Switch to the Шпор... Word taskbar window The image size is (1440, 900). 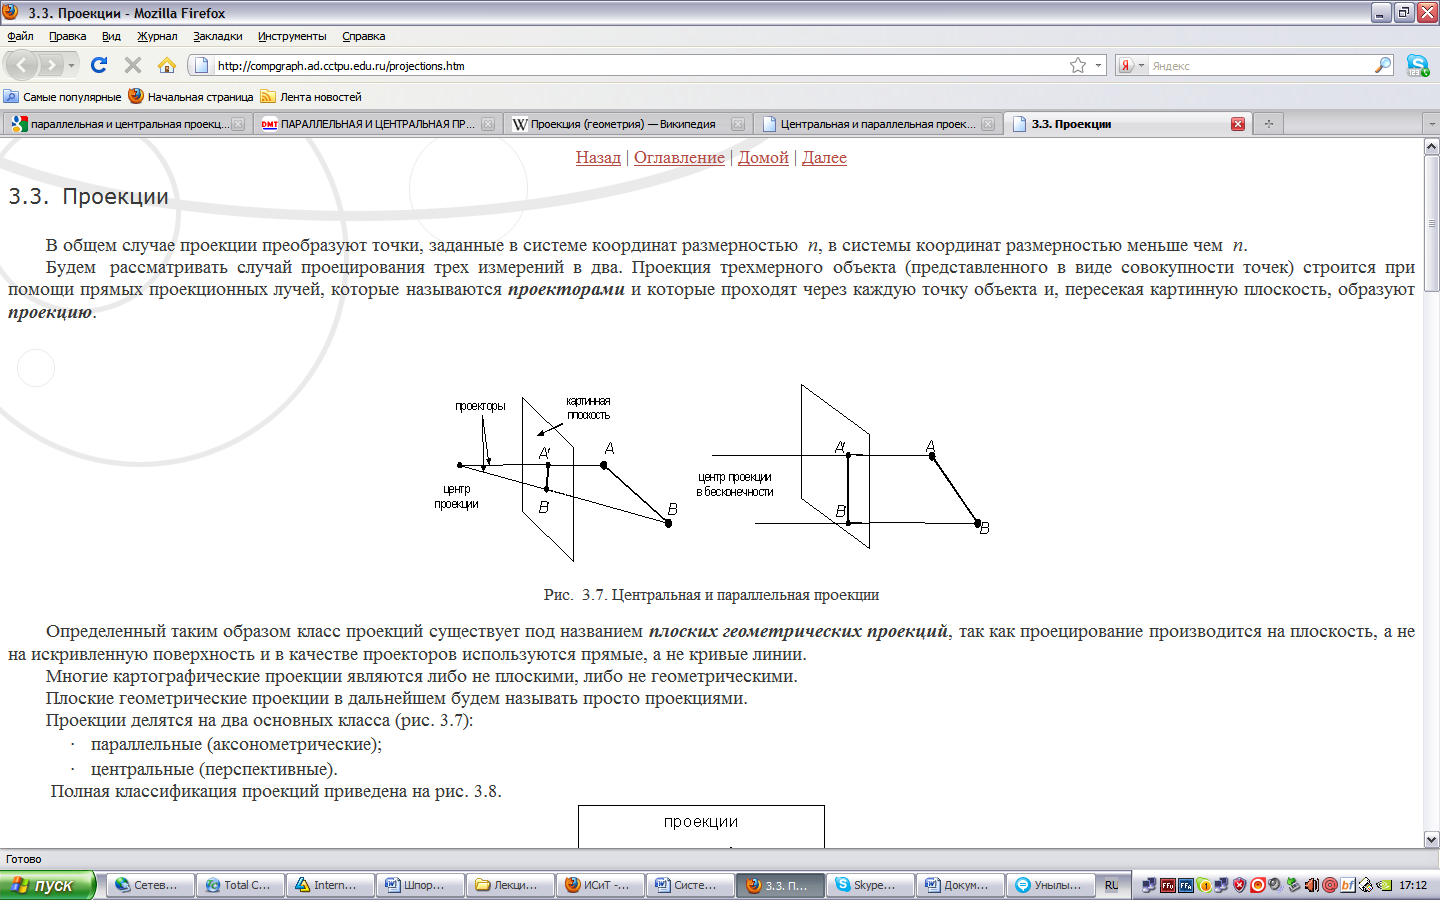[x=419, y=885]
